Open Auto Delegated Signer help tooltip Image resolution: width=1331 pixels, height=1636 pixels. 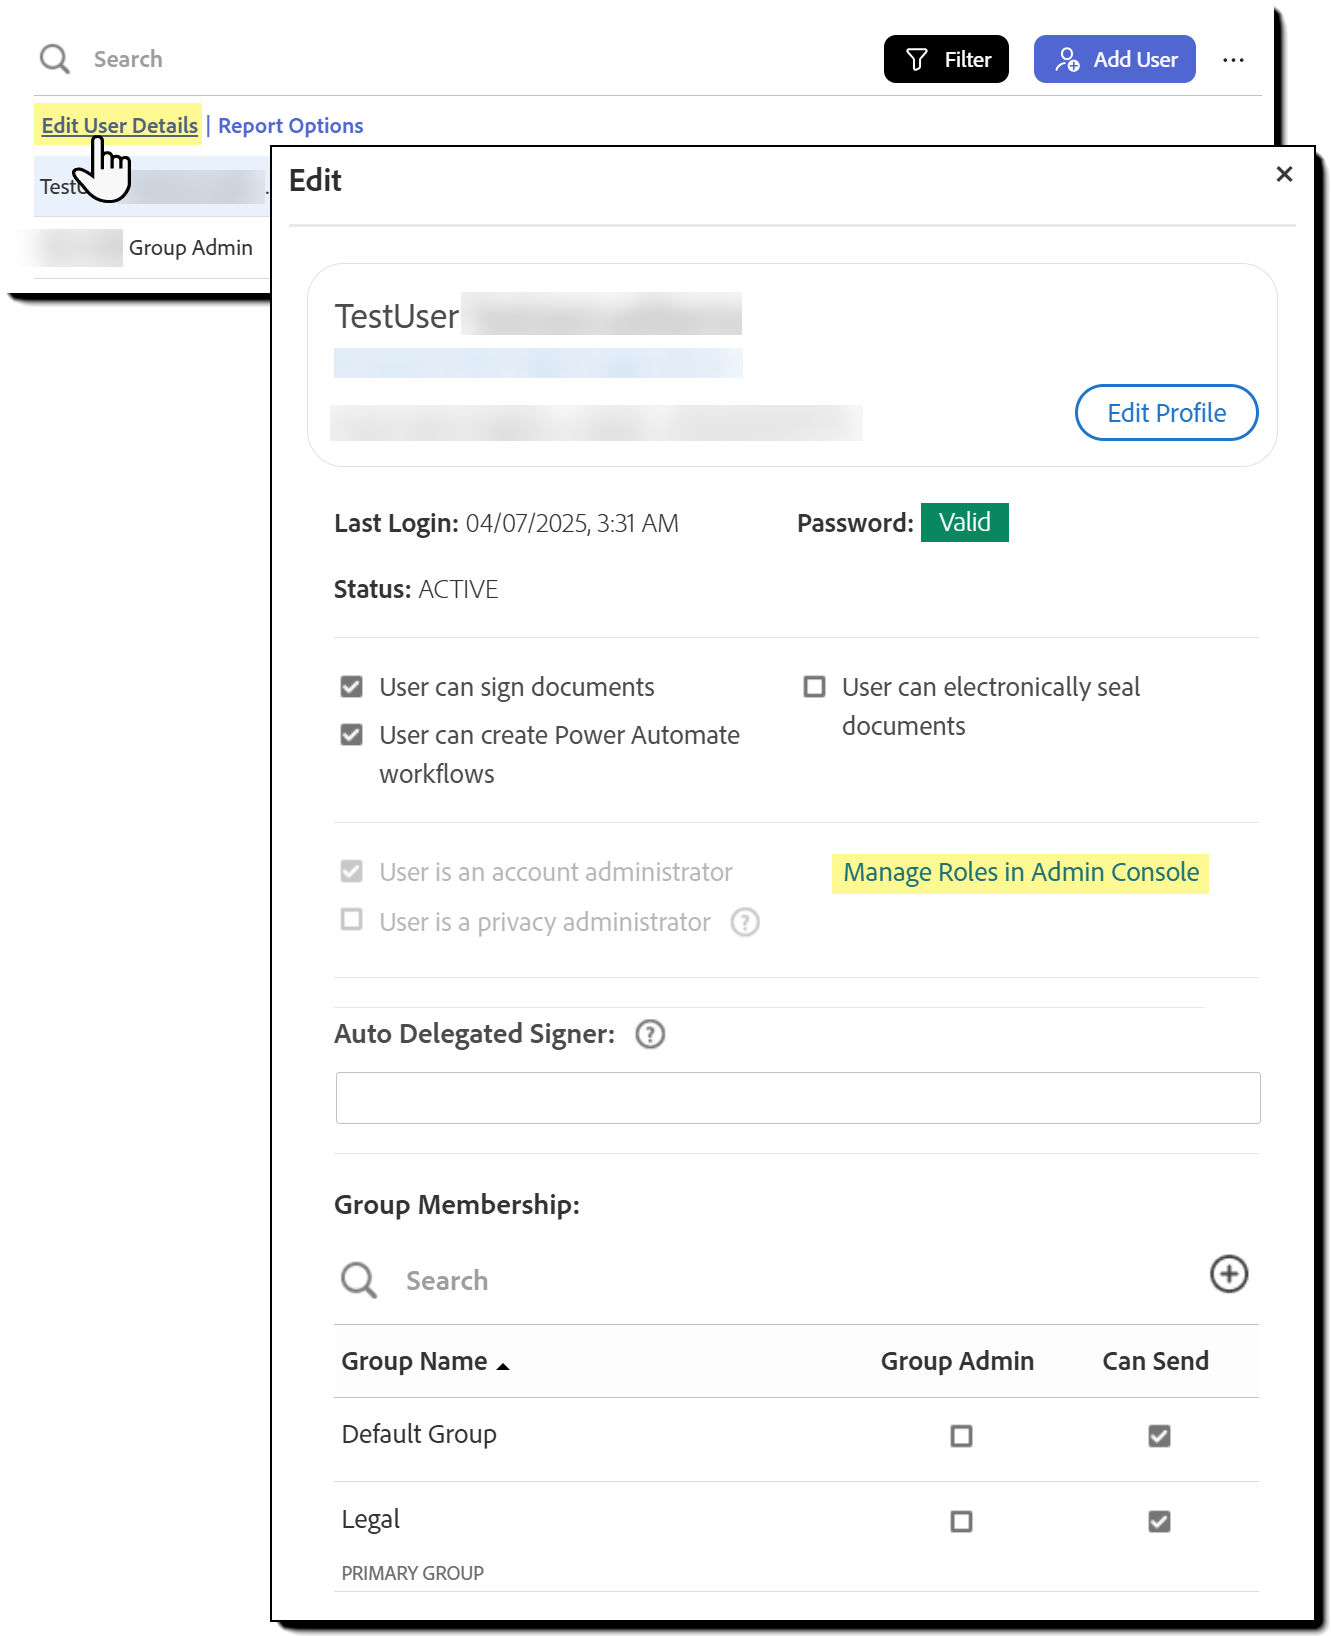click(650, 1034)
